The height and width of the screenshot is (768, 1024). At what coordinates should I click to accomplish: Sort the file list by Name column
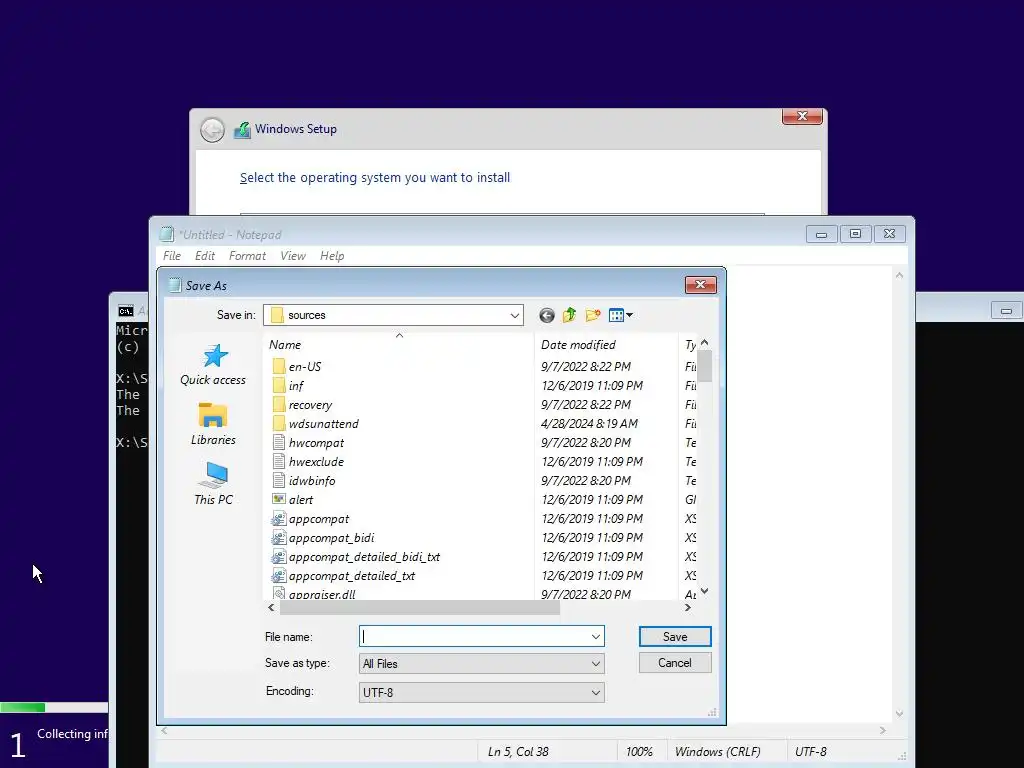point(399,344)
